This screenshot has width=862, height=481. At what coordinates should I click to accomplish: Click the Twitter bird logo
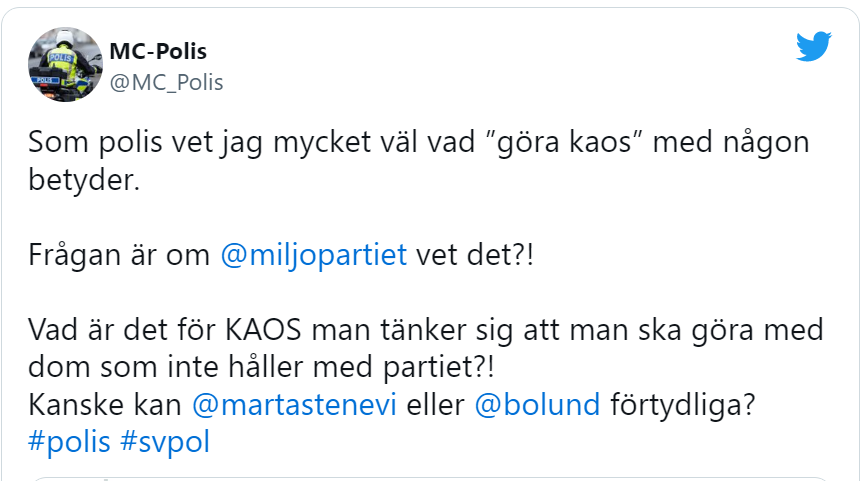814,47
